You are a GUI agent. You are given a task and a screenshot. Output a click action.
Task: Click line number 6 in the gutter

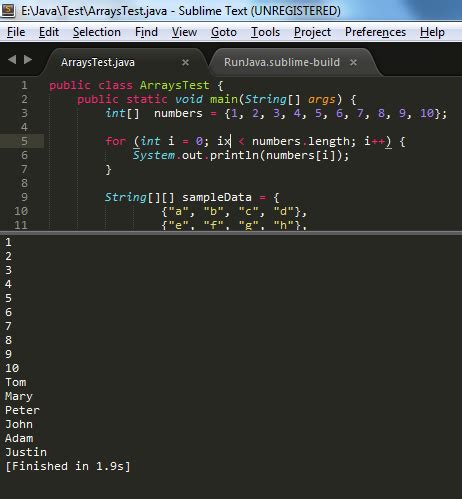[x=24, y=155]
